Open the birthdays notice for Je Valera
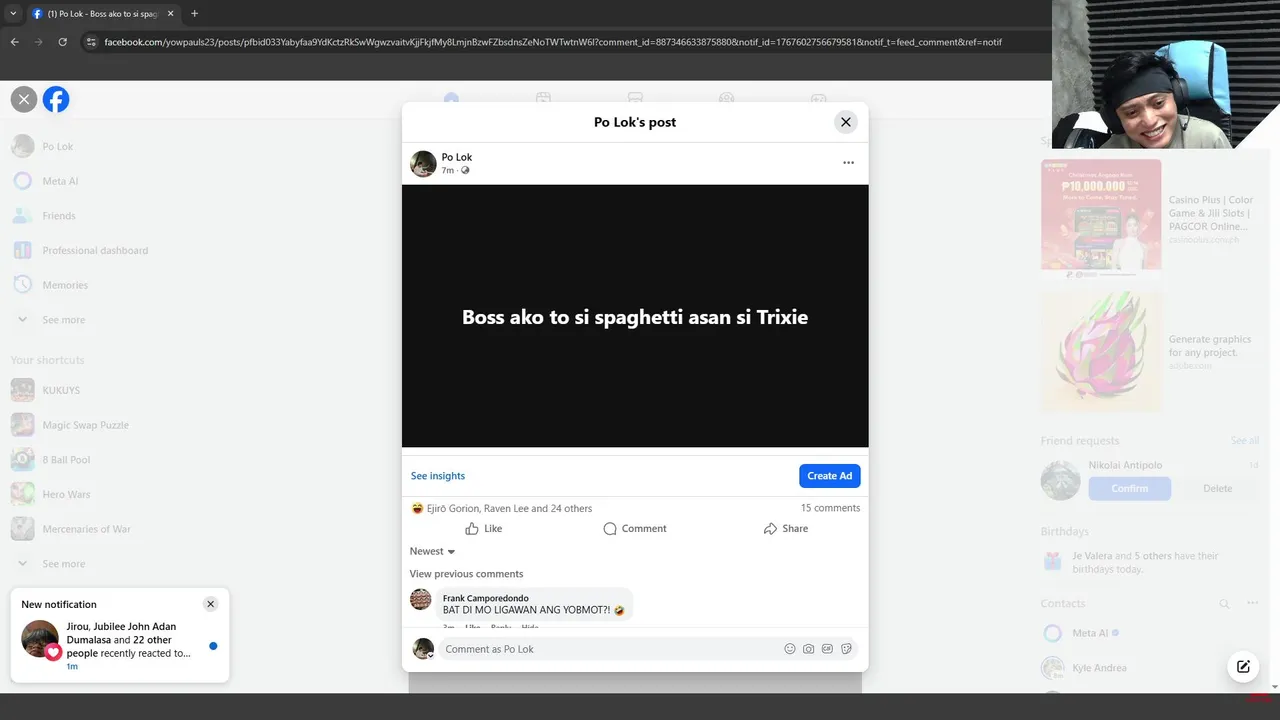This screenshot has height=720, width=1280. coord(1145,562)
